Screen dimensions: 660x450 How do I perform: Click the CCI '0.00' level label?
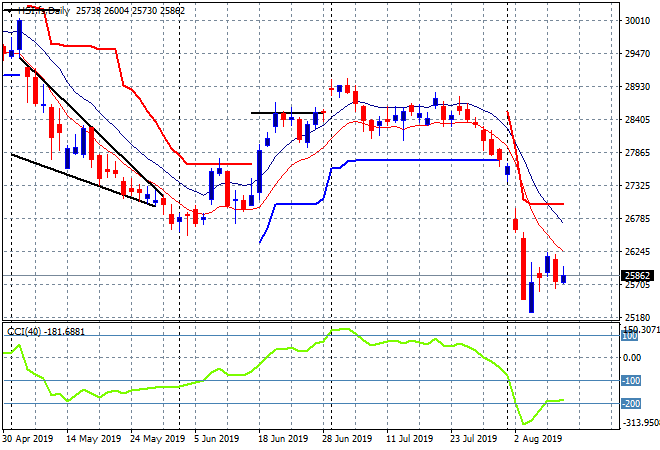(632, 358)
